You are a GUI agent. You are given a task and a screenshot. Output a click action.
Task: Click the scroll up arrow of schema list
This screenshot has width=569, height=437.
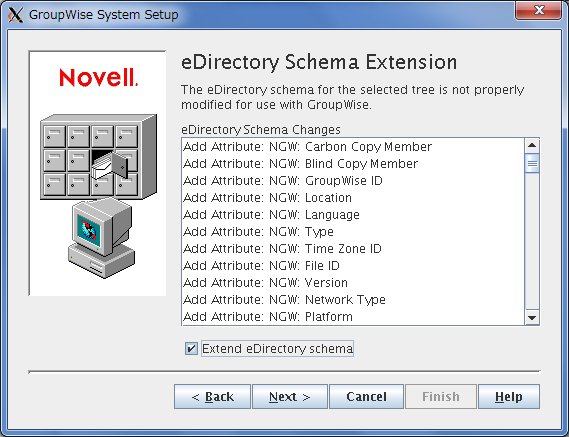click(532, 146)
